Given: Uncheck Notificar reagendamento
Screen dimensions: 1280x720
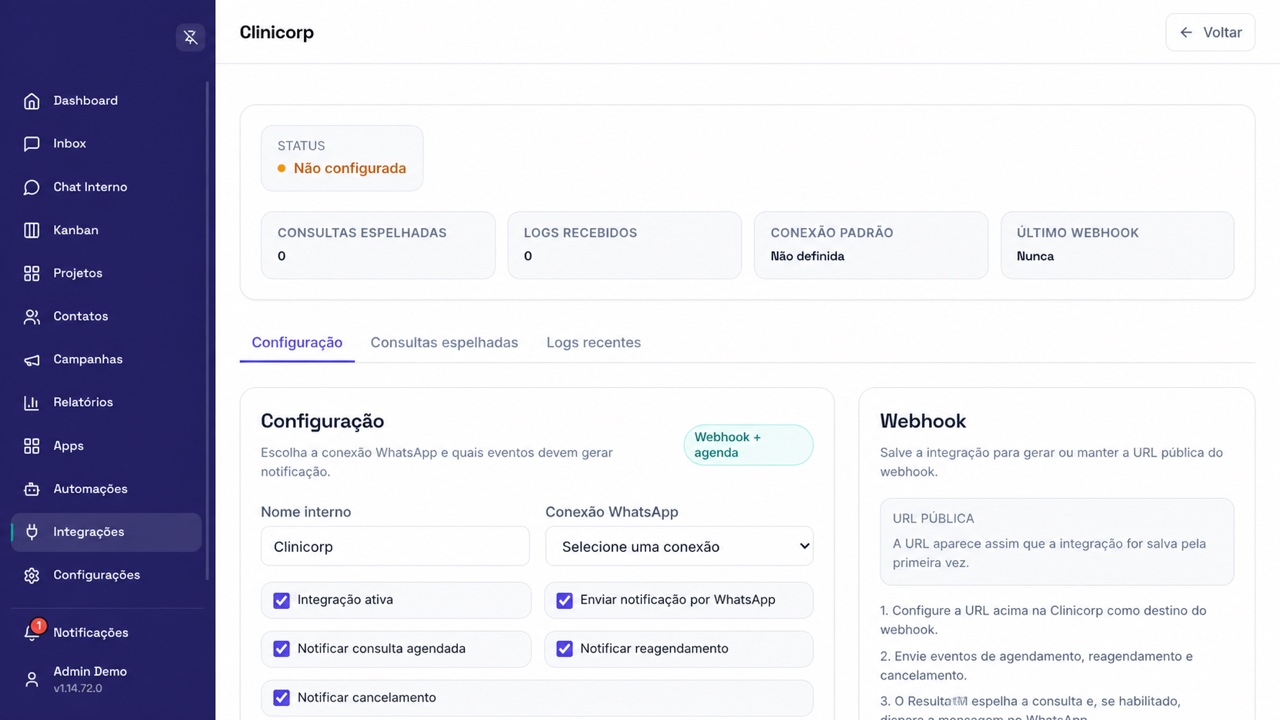Looking at the screenshot, I should pos(564,649).
